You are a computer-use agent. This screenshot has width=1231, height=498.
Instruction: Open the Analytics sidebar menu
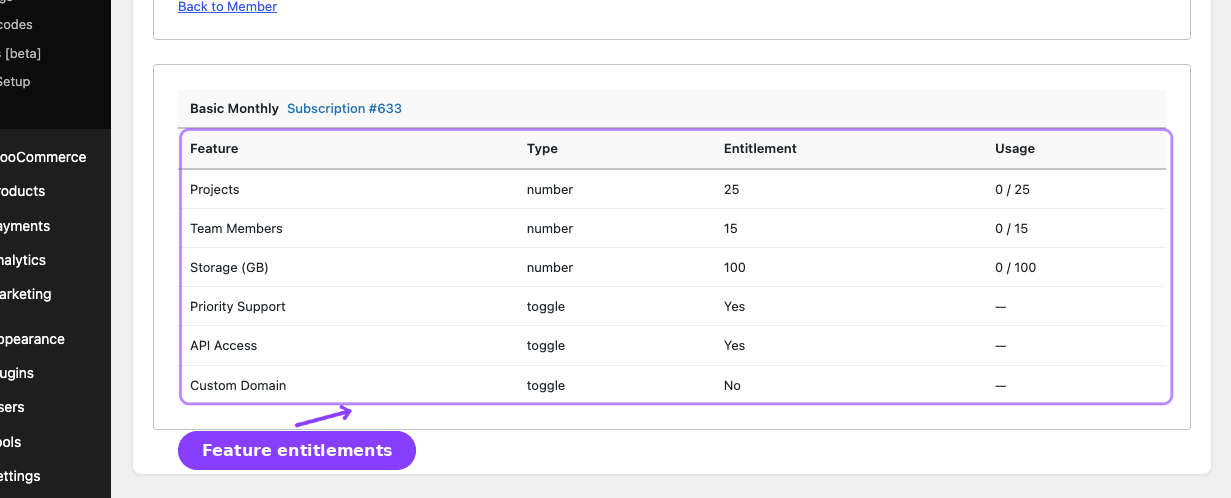[23, 260]
